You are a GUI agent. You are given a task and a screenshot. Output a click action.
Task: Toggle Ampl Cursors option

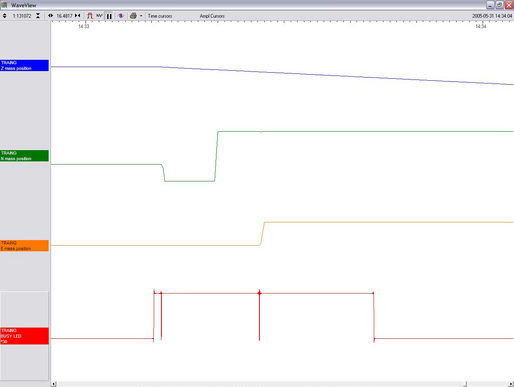point(212,16)
